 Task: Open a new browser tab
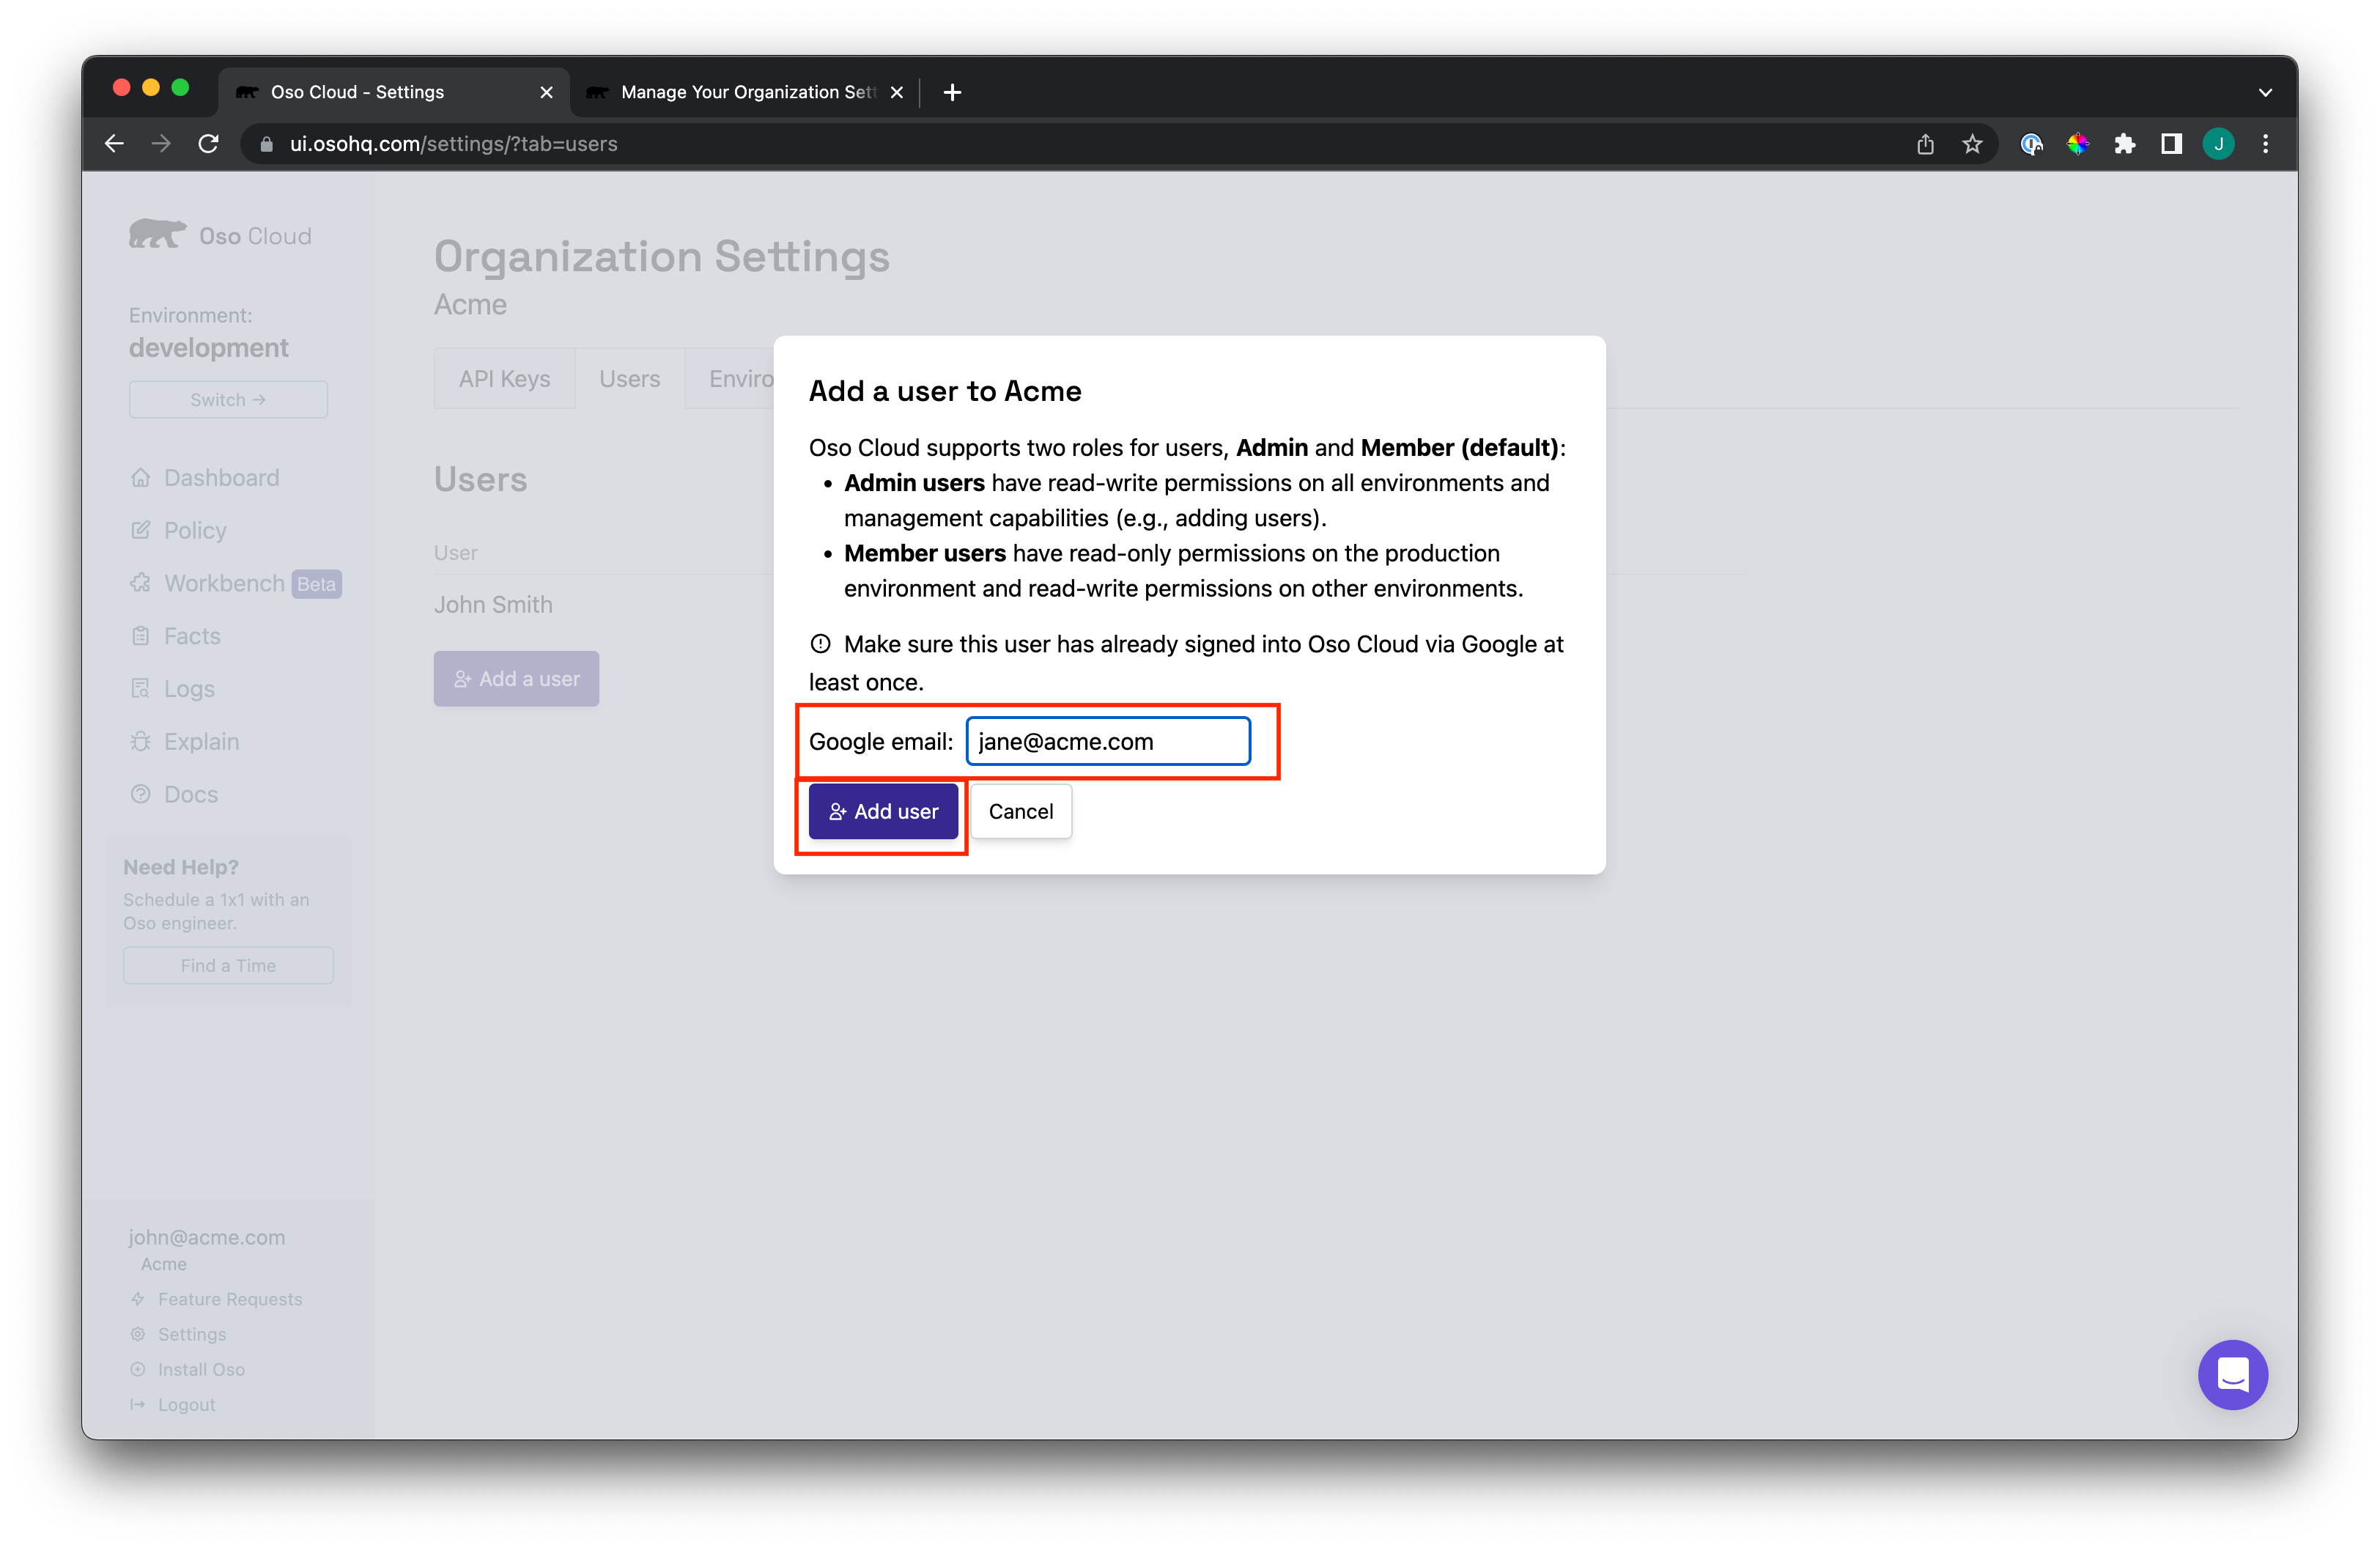(952, 92)
